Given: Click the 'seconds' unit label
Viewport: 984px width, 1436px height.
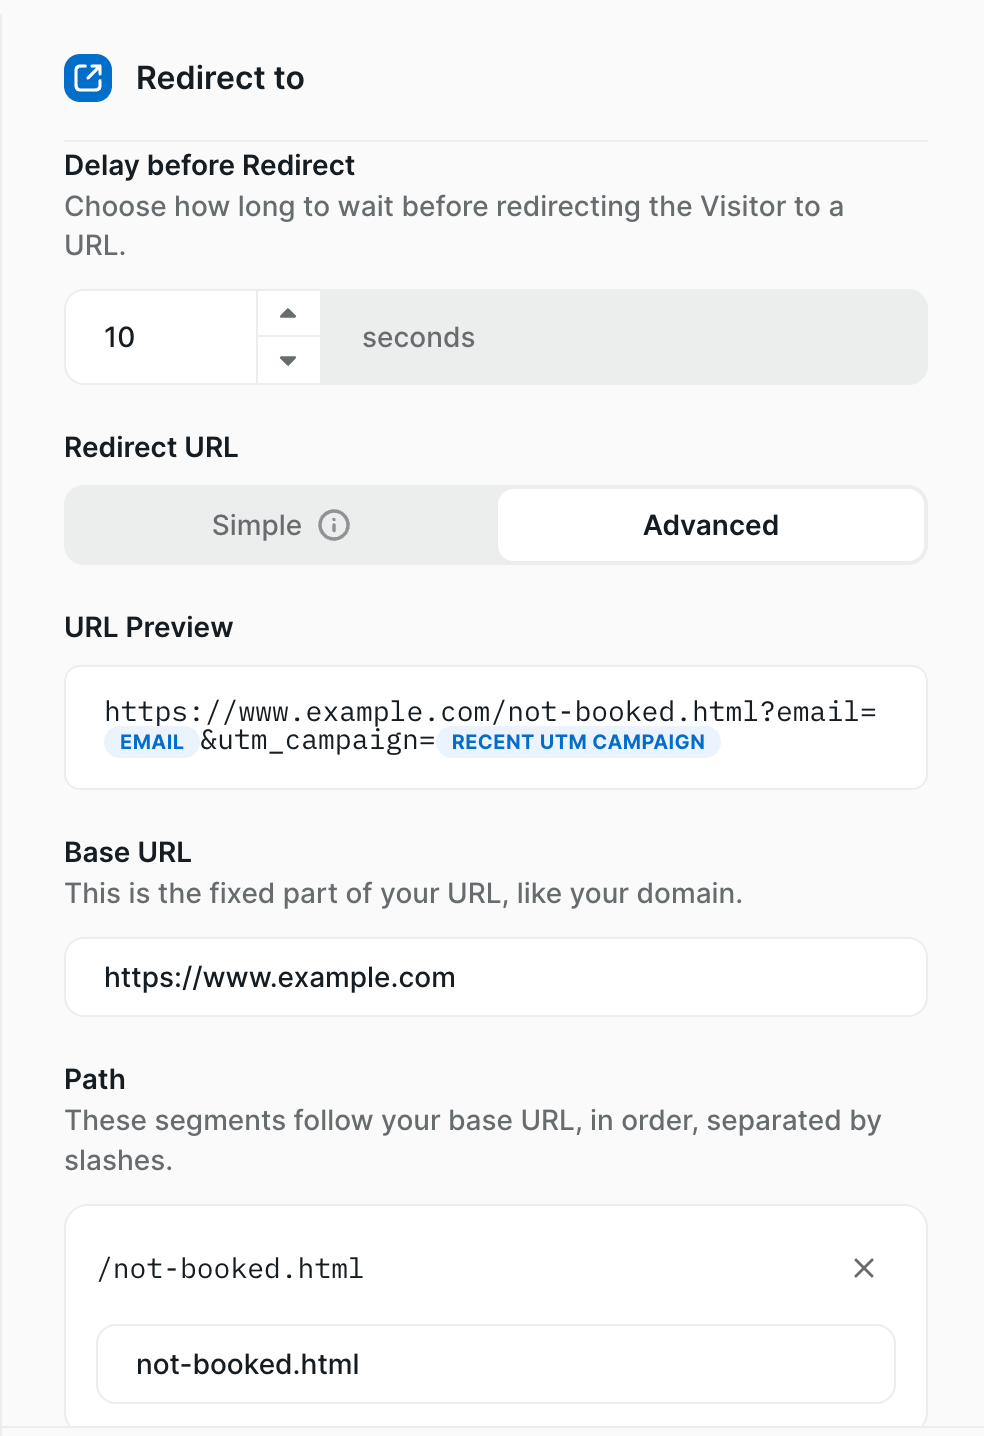Looking at the screenshot, I should click(x=419, y=337).
